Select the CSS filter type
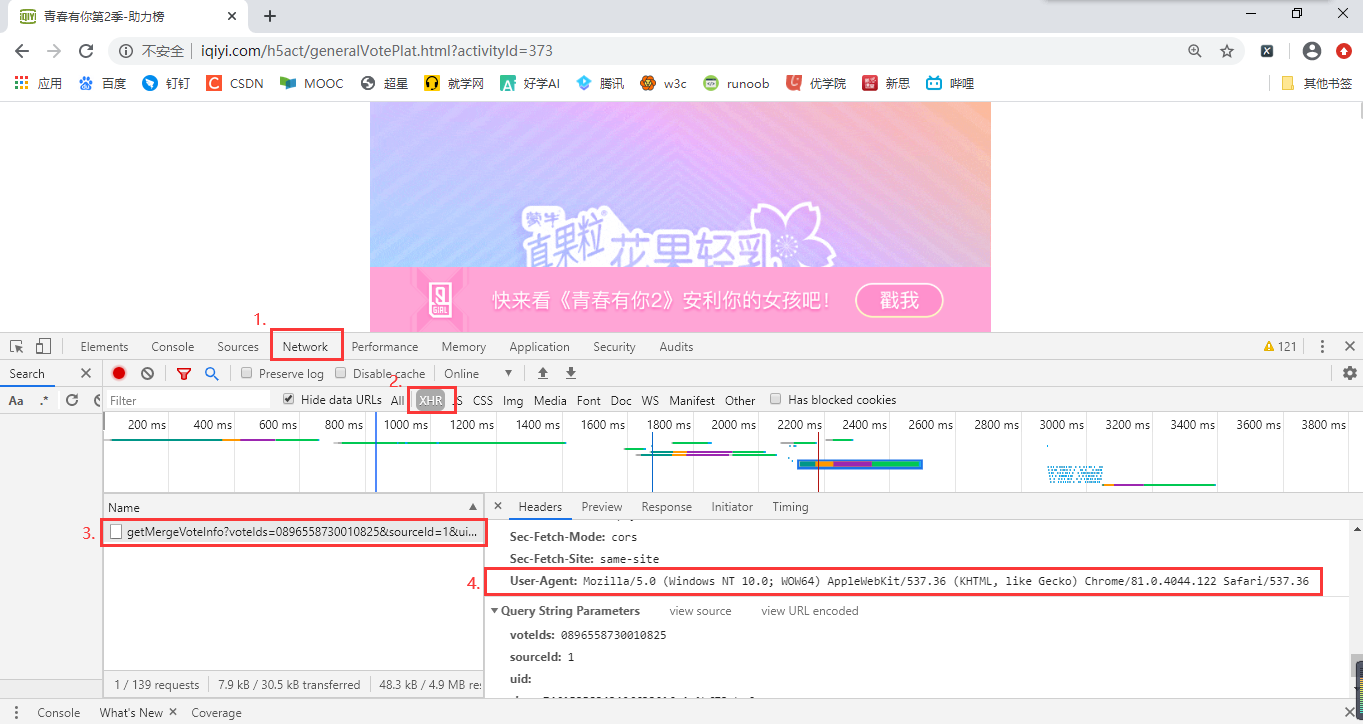Viewport: 1363px width, 724px height. tap(483, 400)
